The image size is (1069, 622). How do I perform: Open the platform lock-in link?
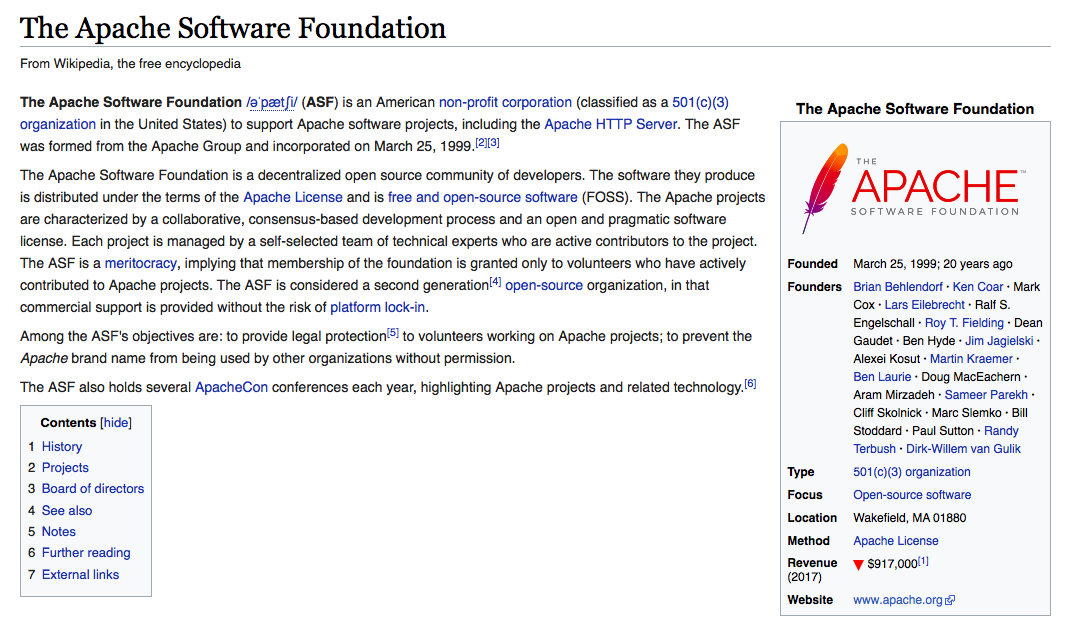click(378, 307)
